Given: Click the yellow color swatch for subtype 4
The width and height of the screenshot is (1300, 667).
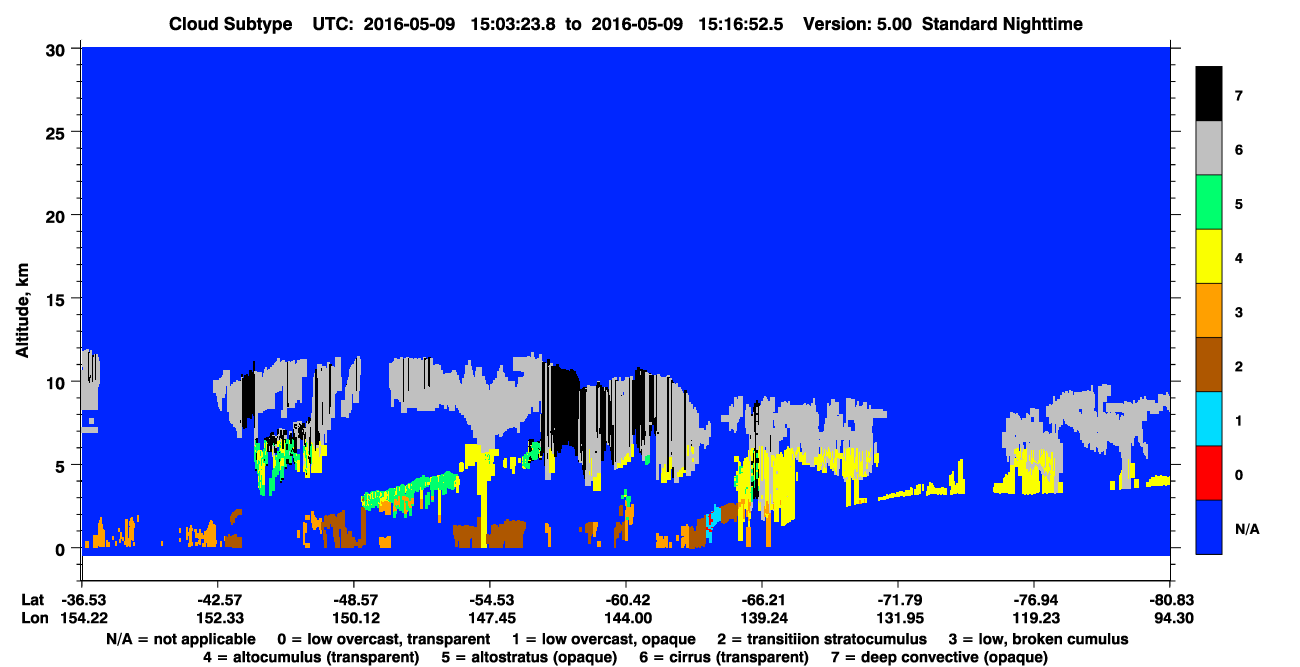Looking at the screenshot, I should pos(1209,257).
